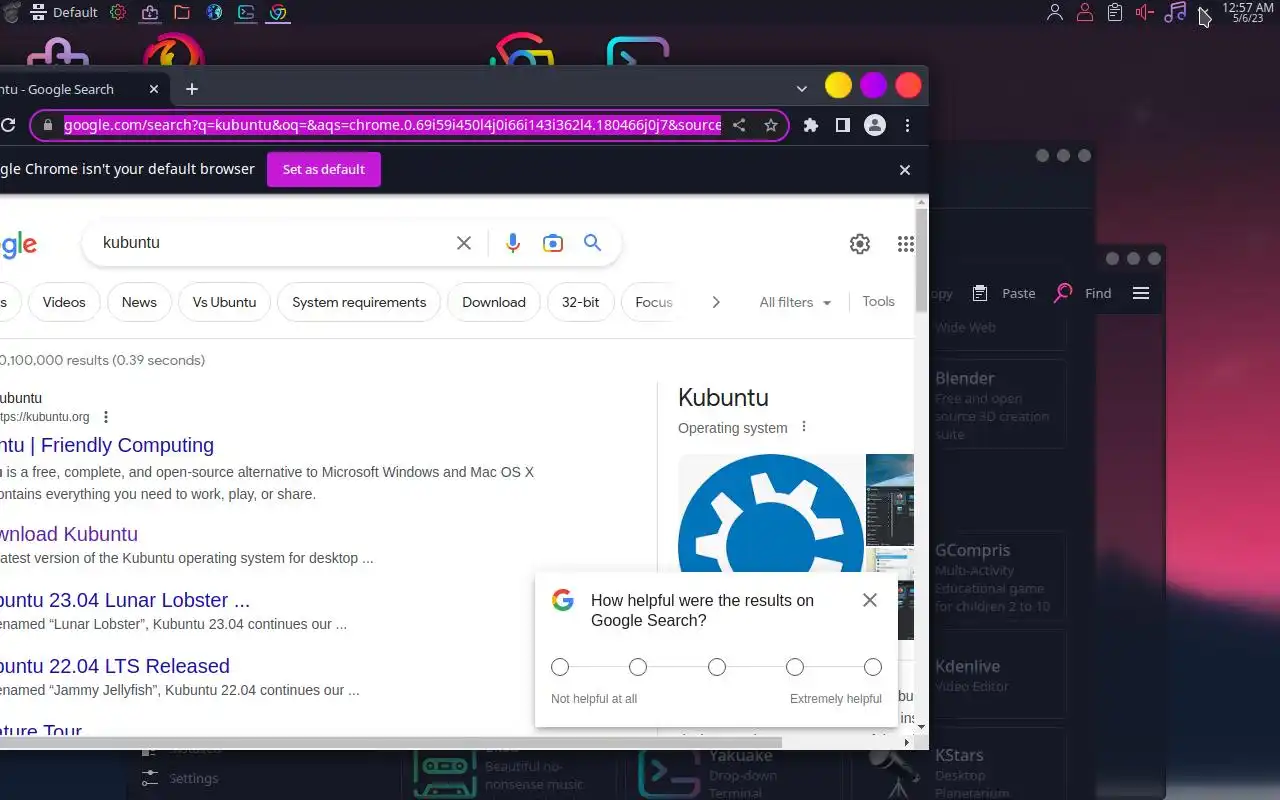Open the application launcher in top panel
The image size is (1280, 800).
(10, 12)
